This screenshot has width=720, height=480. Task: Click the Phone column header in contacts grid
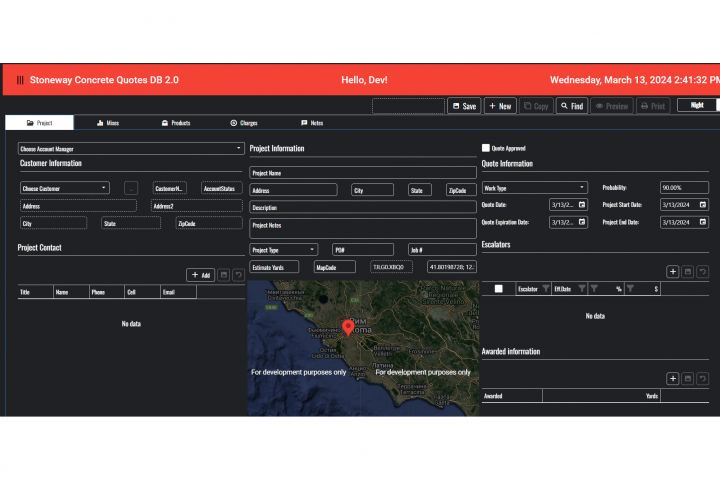tap(107, 292)
